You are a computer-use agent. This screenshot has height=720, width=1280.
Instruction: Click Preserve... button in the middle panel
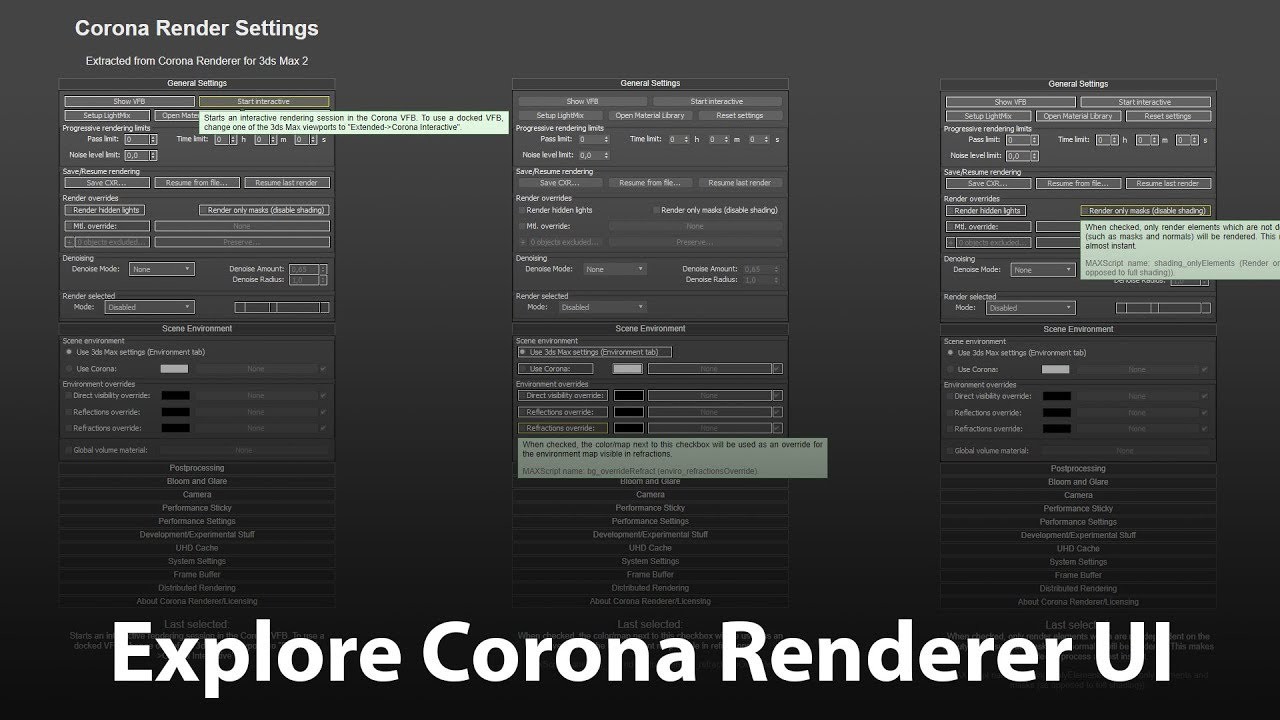click(x=695, y=242)
